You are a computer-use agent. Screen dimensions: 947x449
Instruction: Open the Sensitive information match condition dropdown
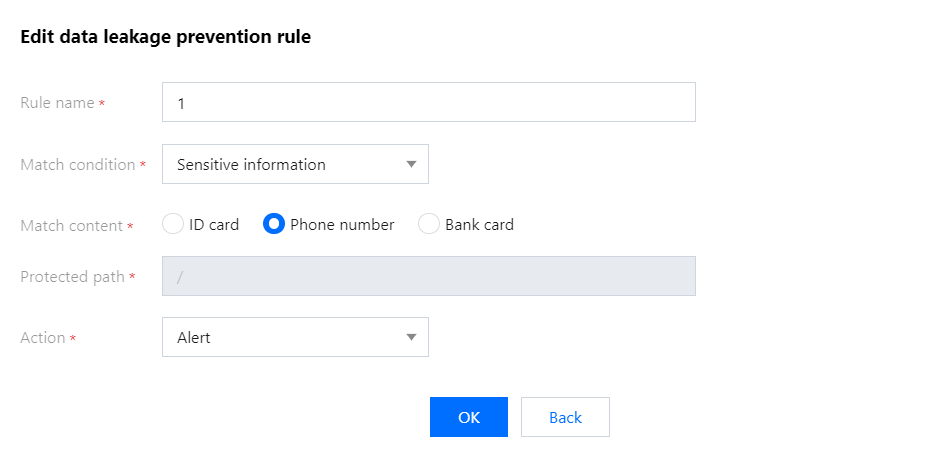pyautogui.click(x=280, y=164)
